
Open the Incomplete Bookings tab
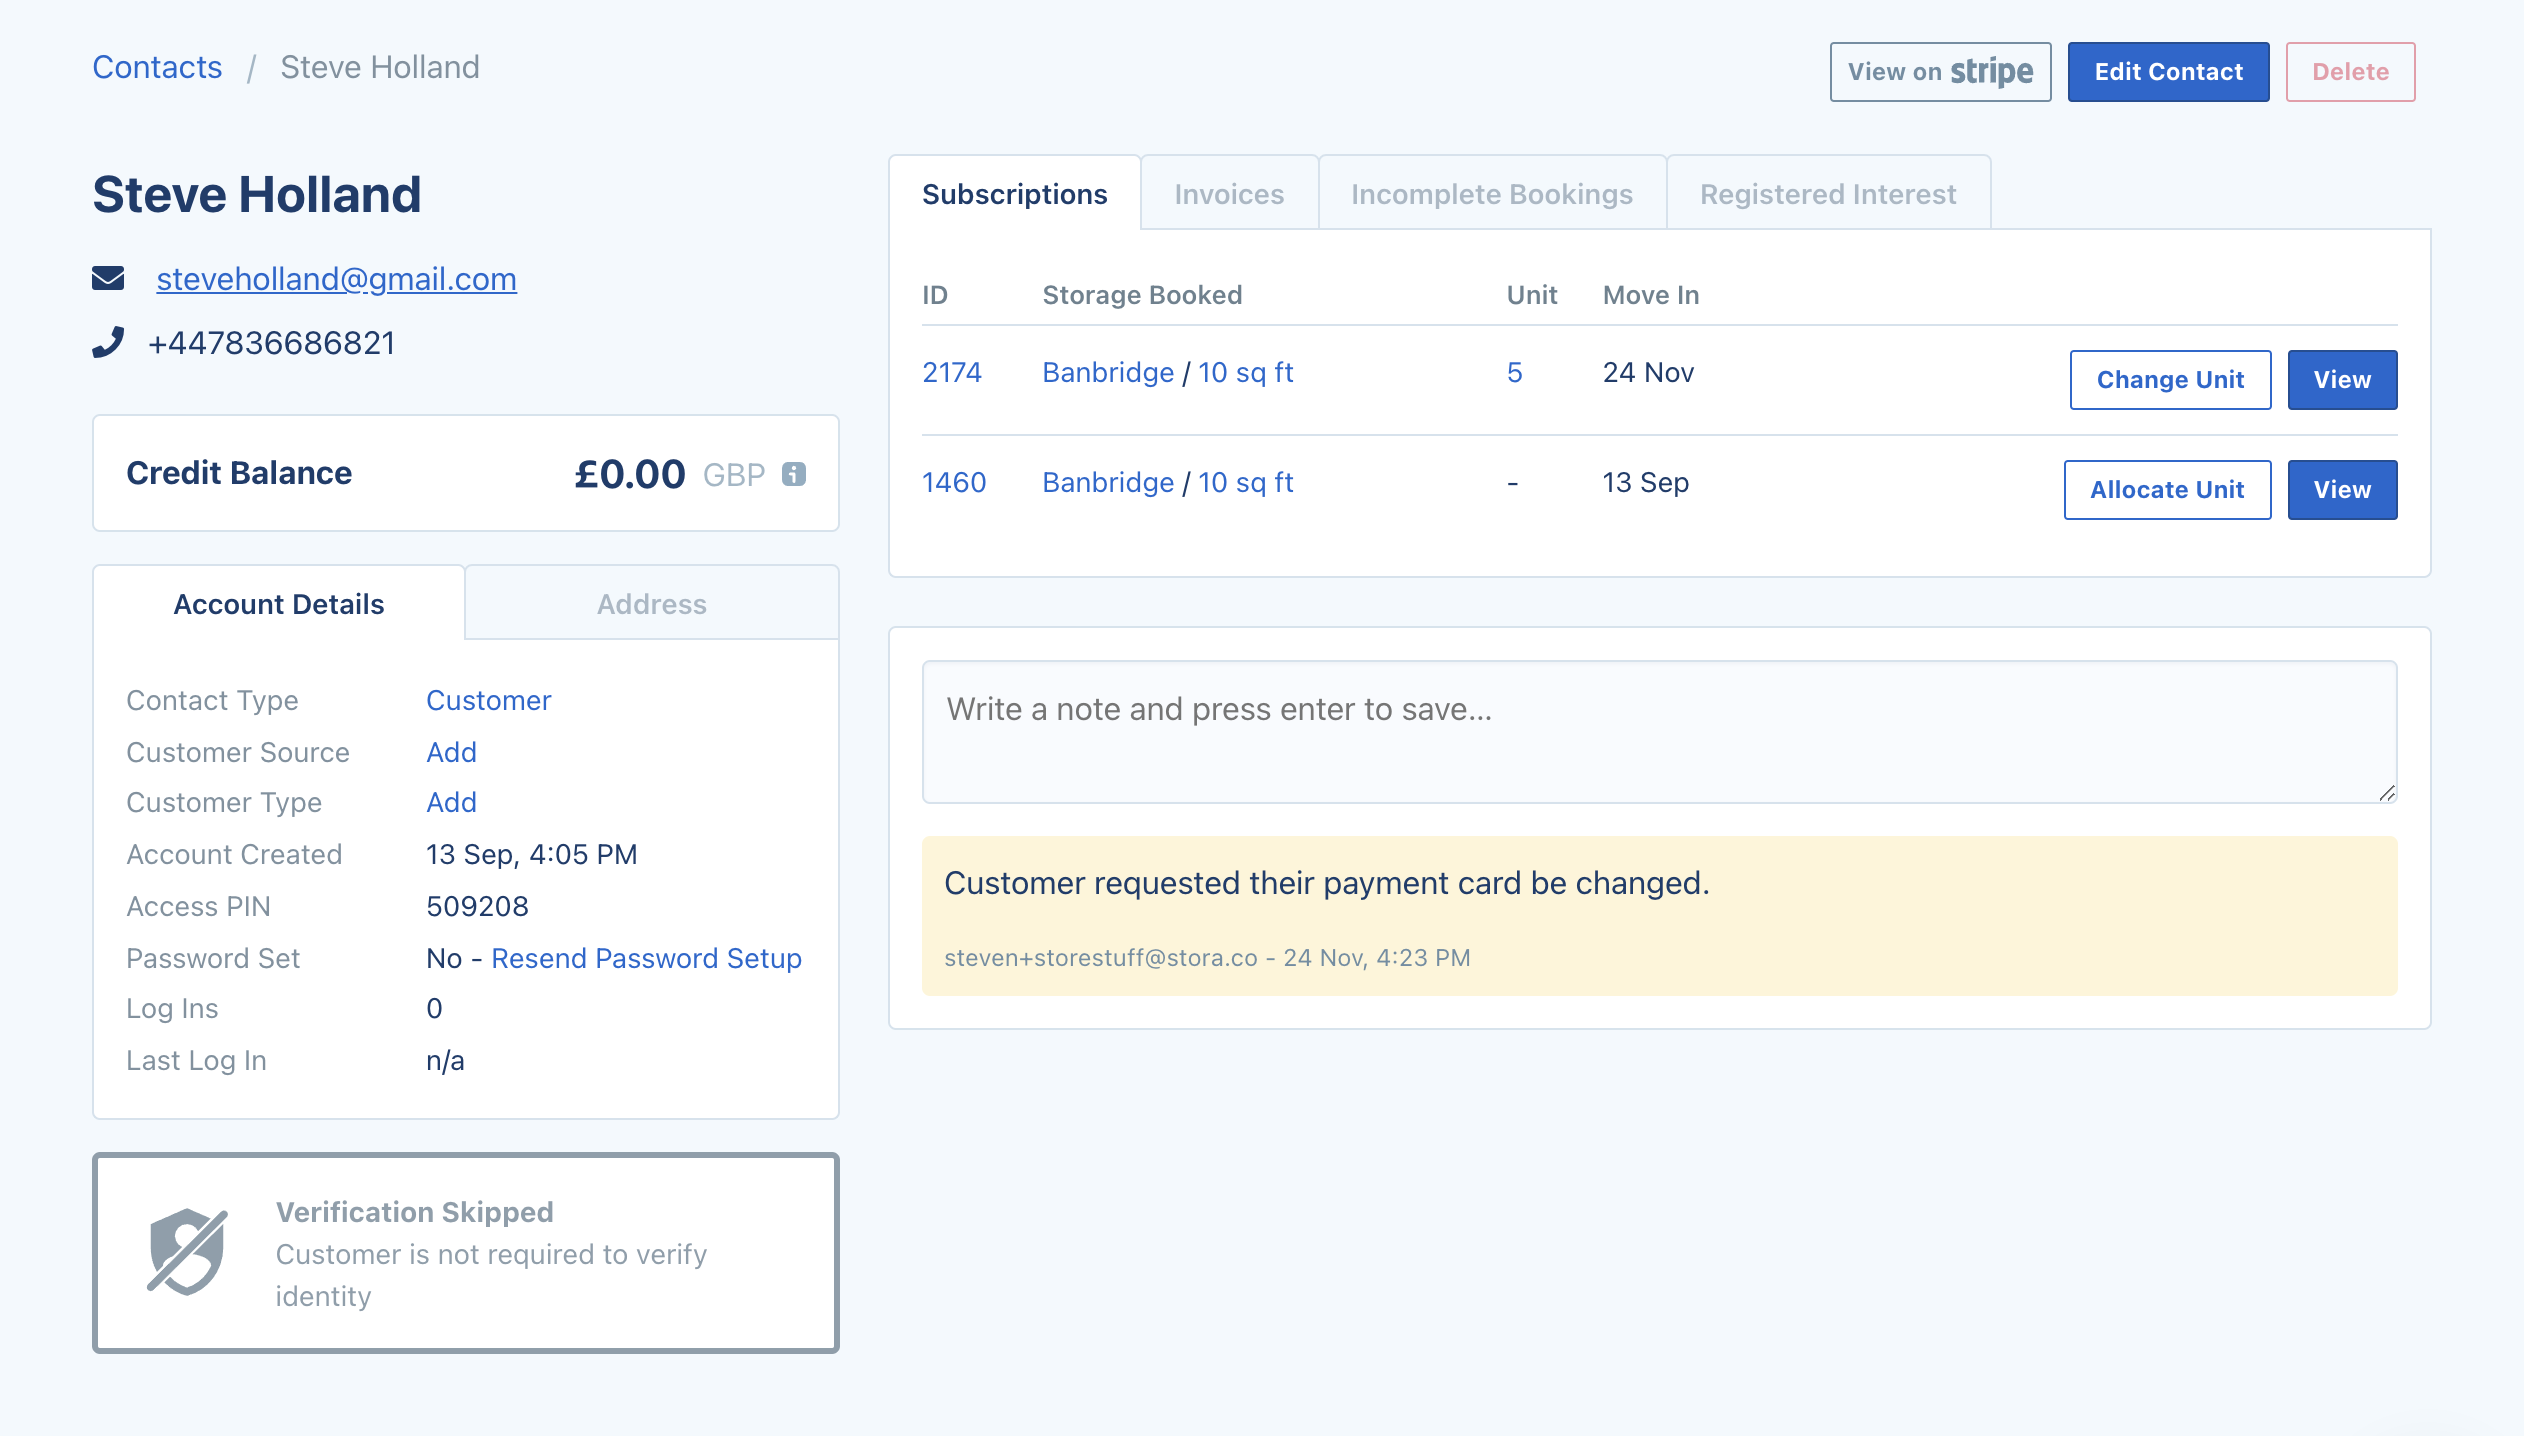coord(1491,194)
